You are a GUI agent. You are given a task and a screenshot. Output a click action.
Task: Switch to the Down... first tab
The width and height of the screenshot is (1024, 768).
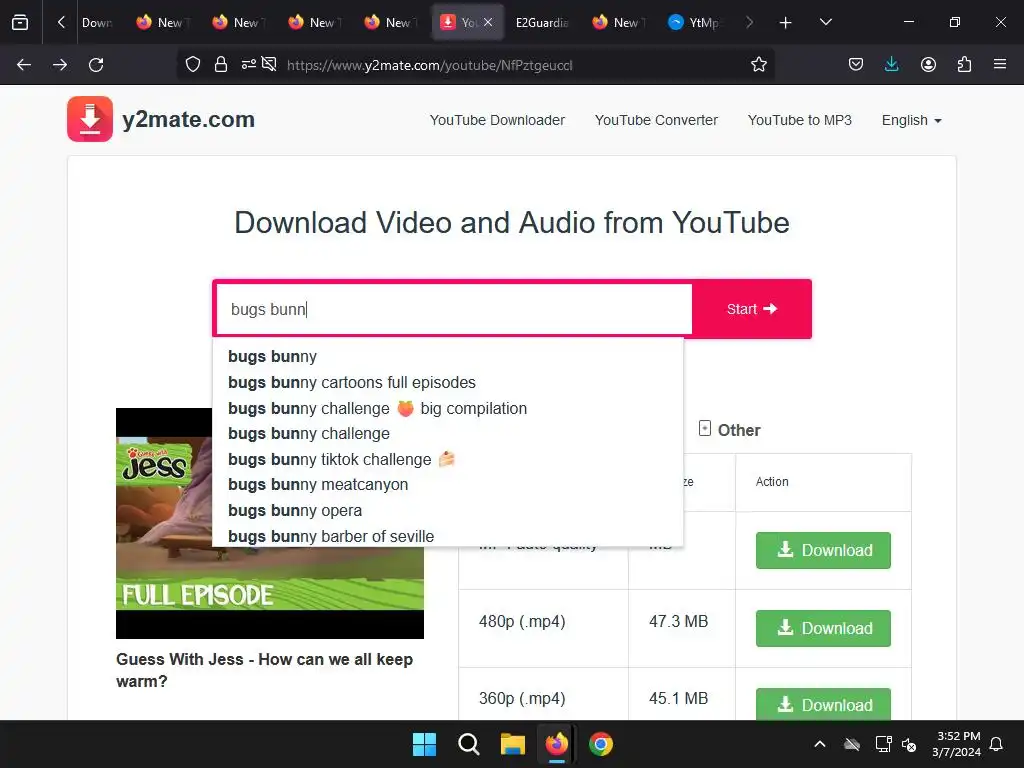98,23
